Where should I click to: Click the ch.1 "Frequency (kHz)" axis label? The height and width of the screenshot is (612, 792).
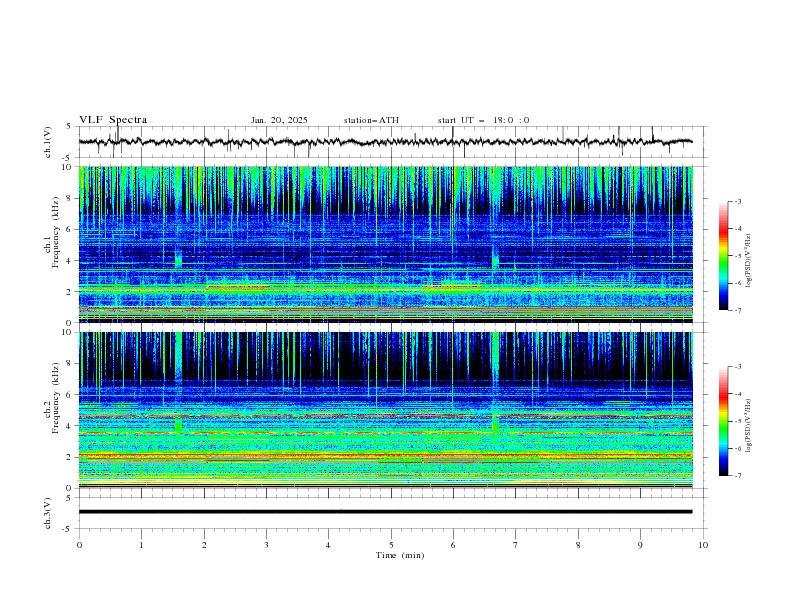pyautogui.click(x=56, y=232)
